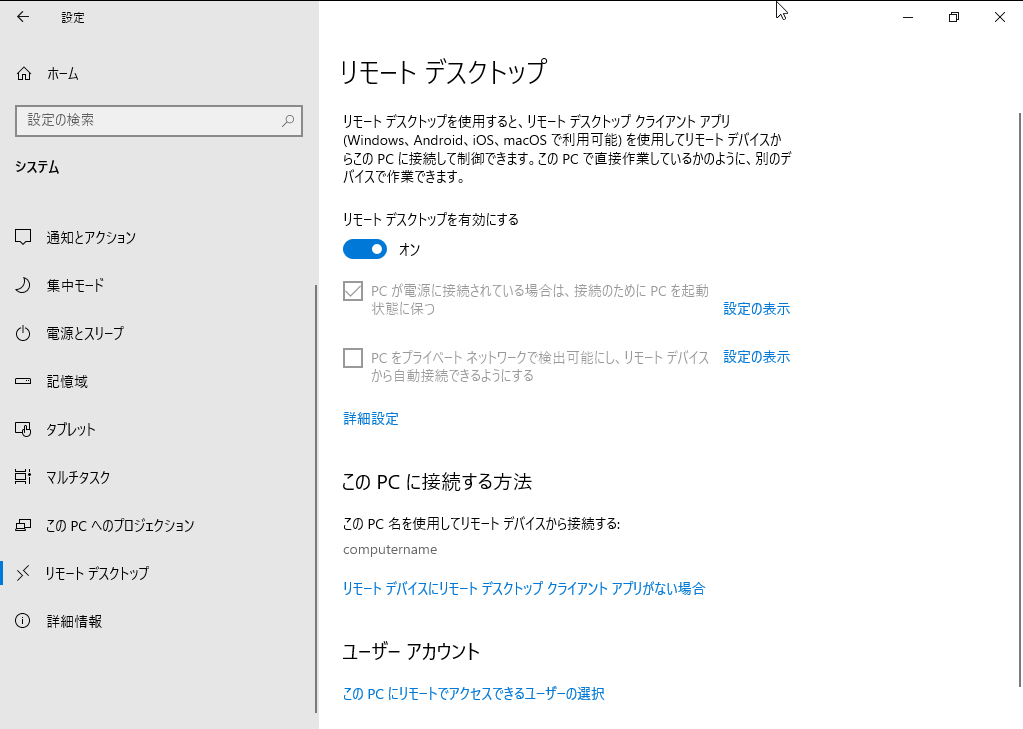
Task: Click the search magnifier icon
Action: pyautogui.click(x=288, y=120)
